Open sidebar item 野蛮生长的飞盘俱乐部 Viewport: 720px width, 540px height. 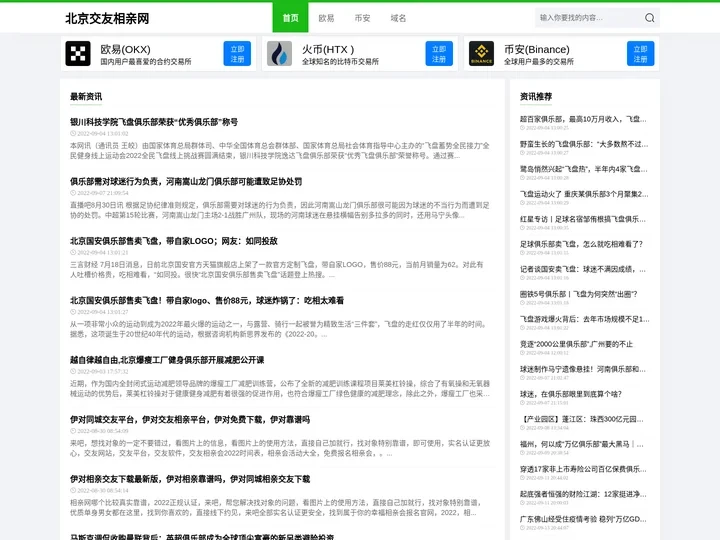click(584, 144)
